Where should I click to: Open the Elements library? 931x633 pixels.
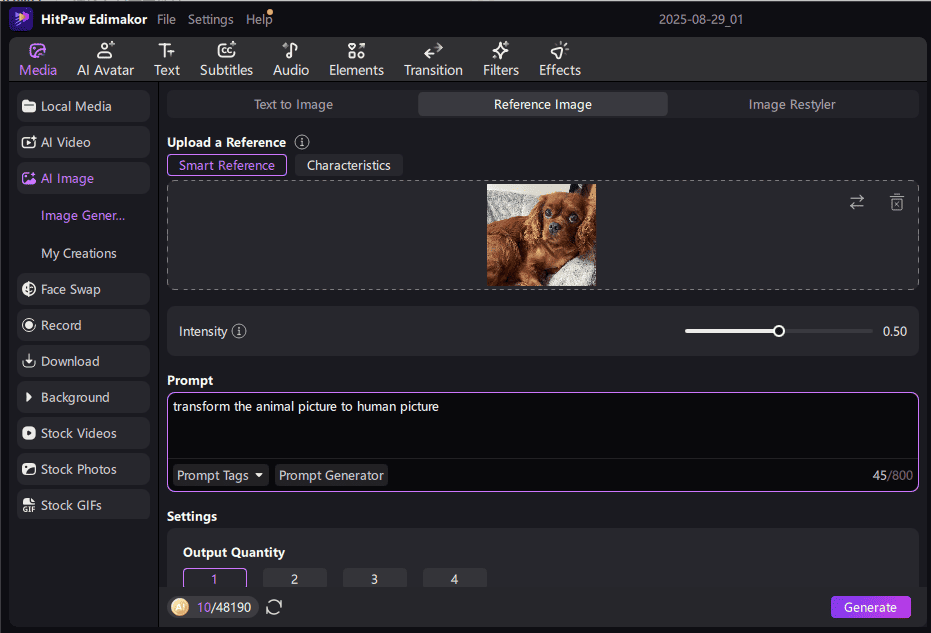[356, 59]
